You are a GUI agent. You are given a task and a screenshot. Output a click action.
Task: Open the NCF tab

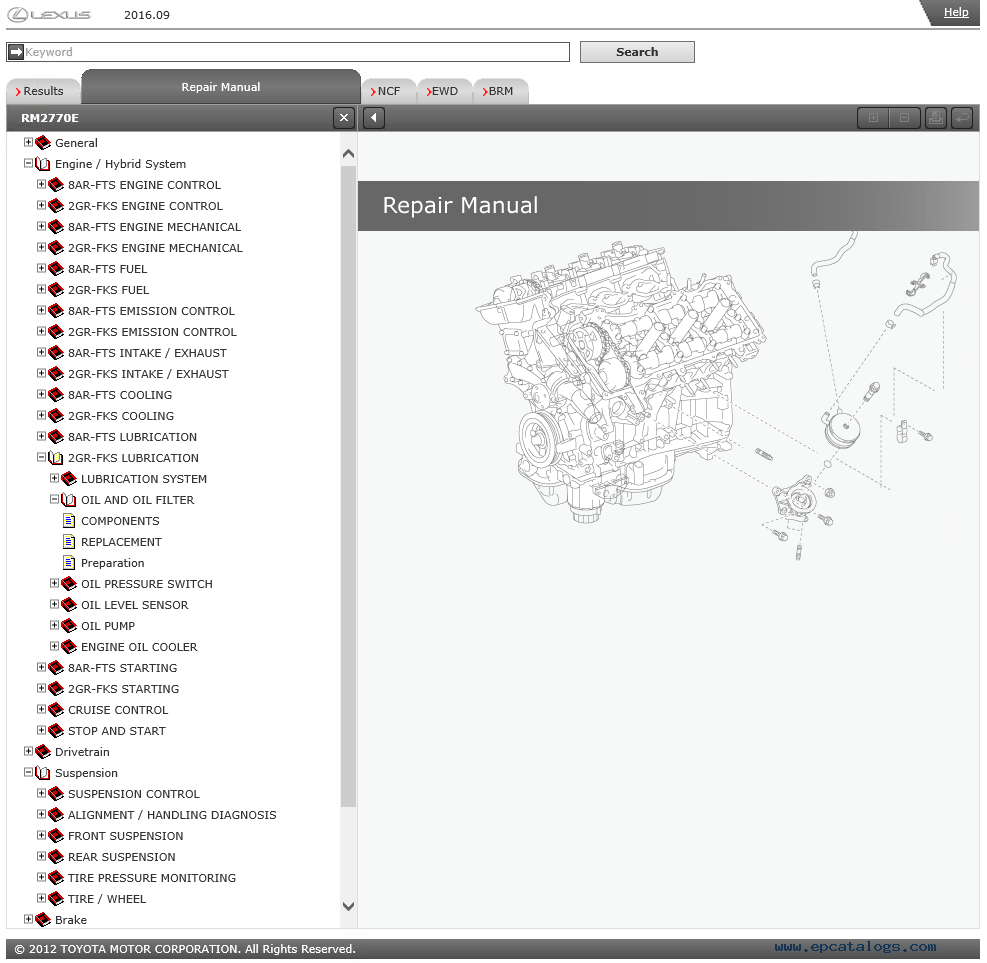click(x=388, y=91)
